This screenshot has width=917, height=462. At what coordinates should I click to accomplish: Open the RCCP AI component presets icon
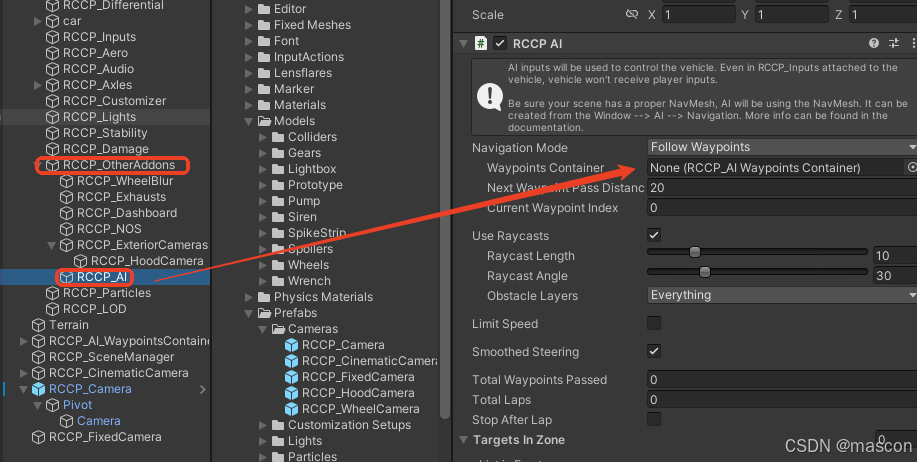click(894, 43)
